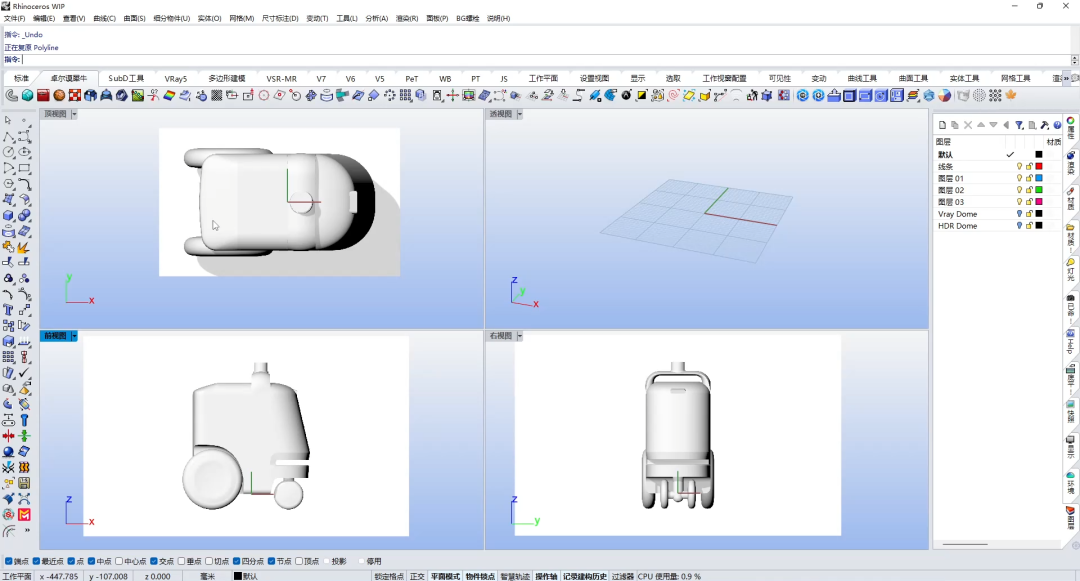Click the pink spiral toolbar icon
1080x581 pixels.
coord(674,96)
